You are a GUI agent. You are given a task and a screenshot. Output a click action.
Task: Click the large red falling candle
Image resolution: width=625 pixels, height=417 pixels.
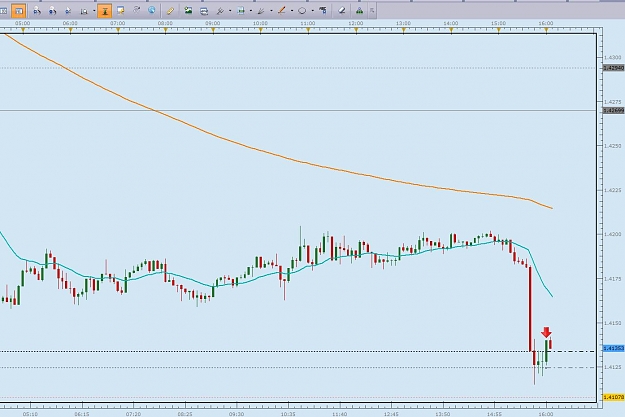[x=530, y=309]
